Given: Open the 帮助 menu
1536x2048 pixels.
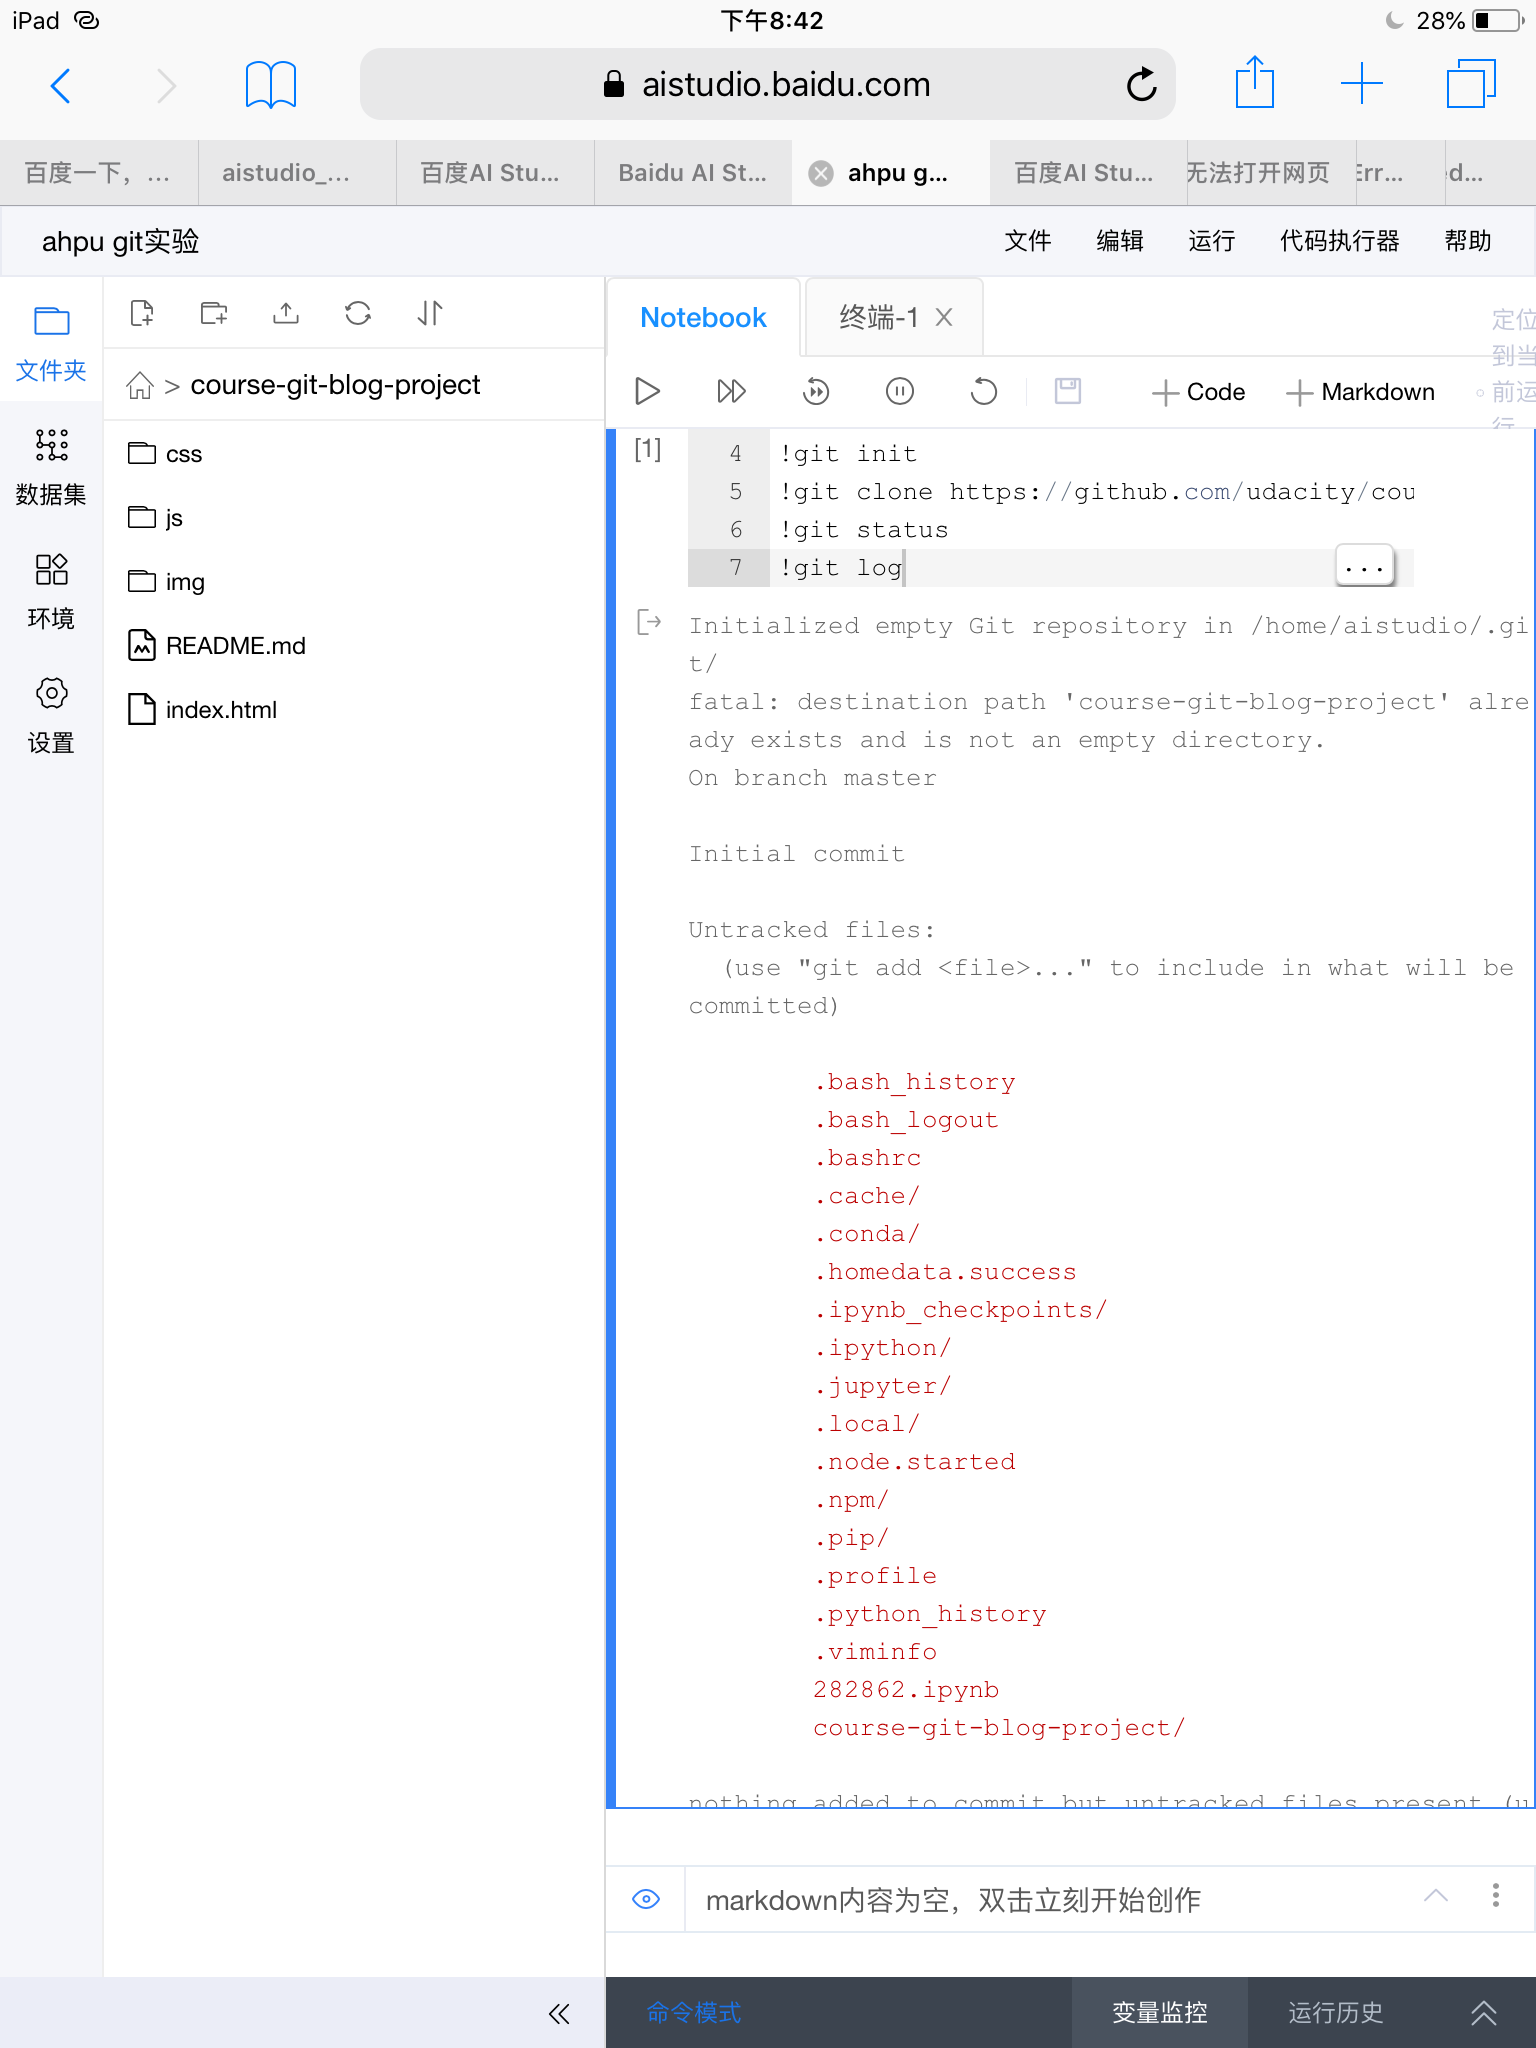Looking at the screenshot, I should [1468, 241].
